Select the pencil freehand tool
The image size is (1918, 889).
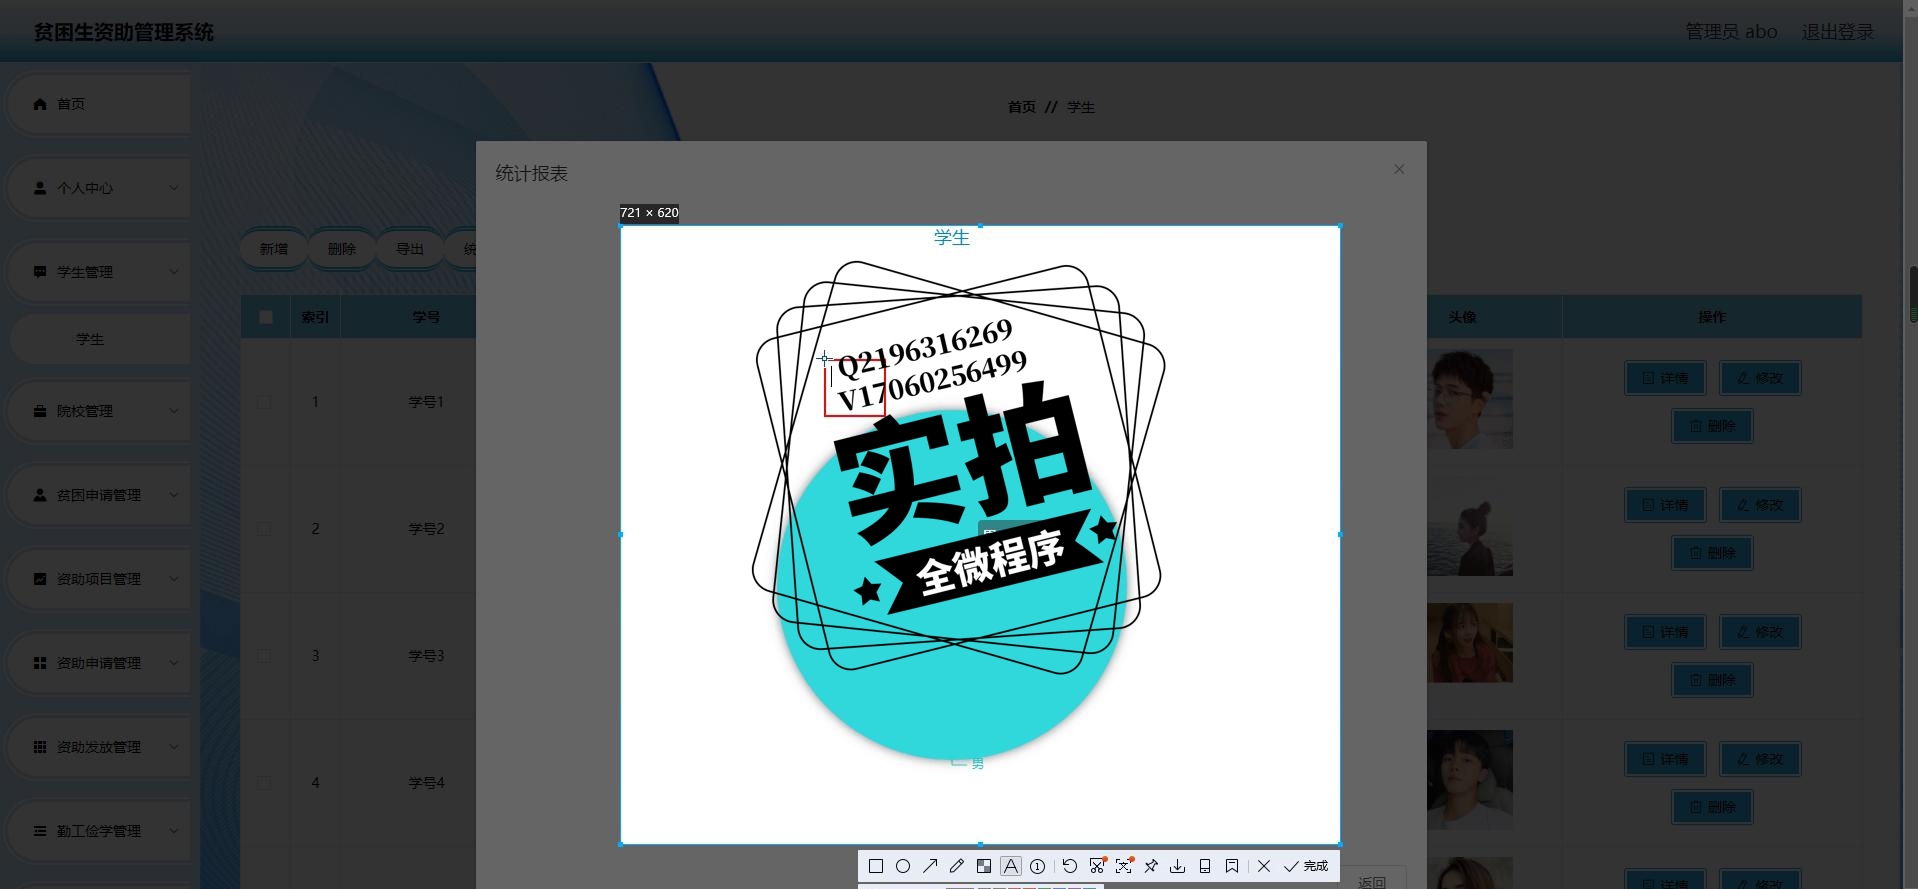point(957,866)
